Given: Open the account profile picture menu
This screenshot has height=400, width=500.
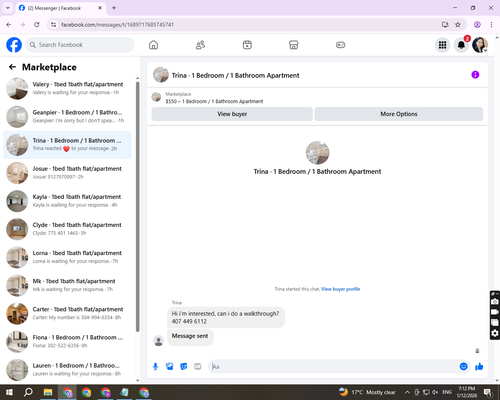Looking at the screenshot, I should click(x=480, y=45).
